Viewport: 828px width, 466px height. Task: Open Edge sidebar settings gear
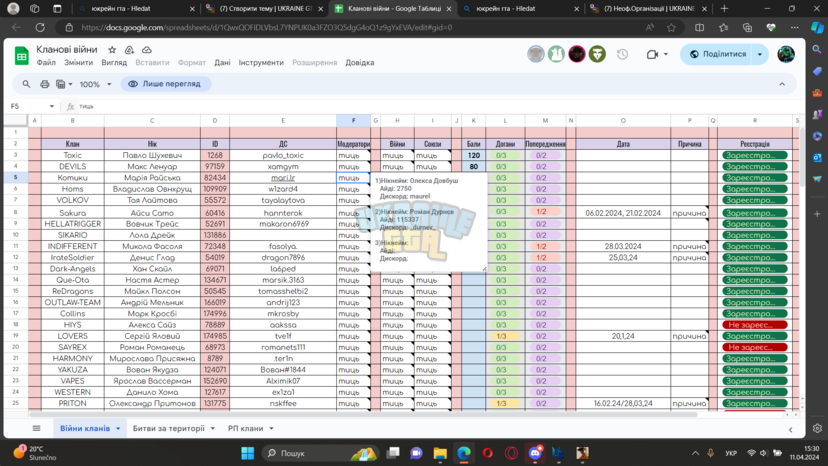click(817, 428)
